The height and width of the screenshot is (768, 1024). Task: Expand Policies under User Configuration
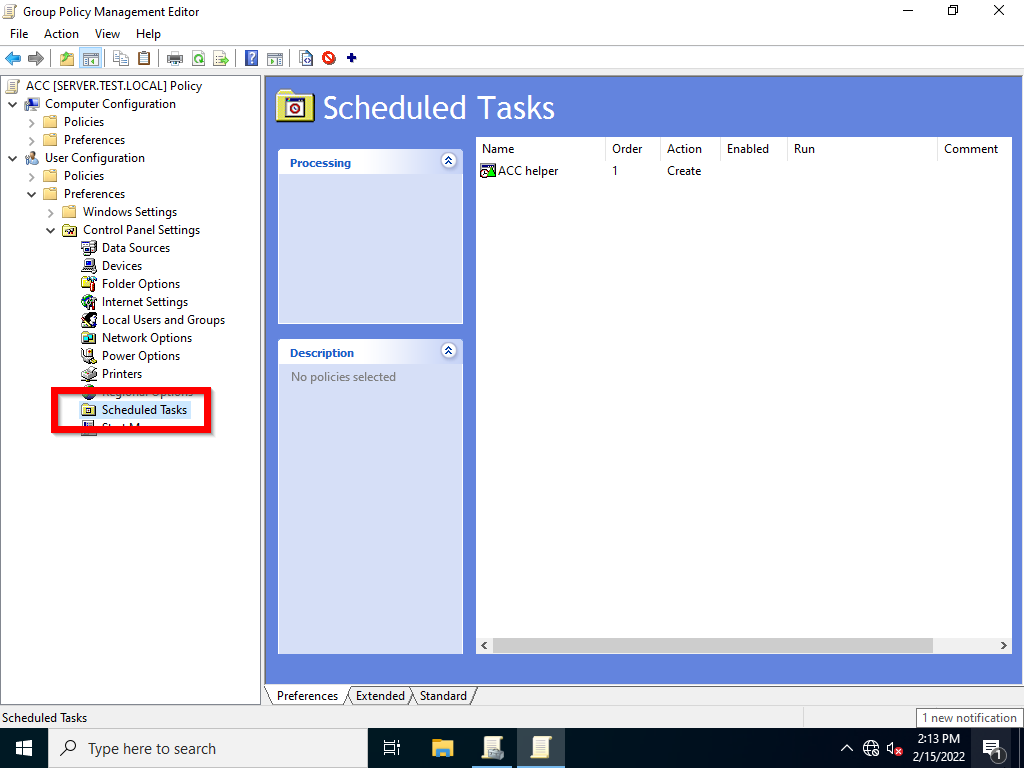pyautogui.click(x=31, y=176)
